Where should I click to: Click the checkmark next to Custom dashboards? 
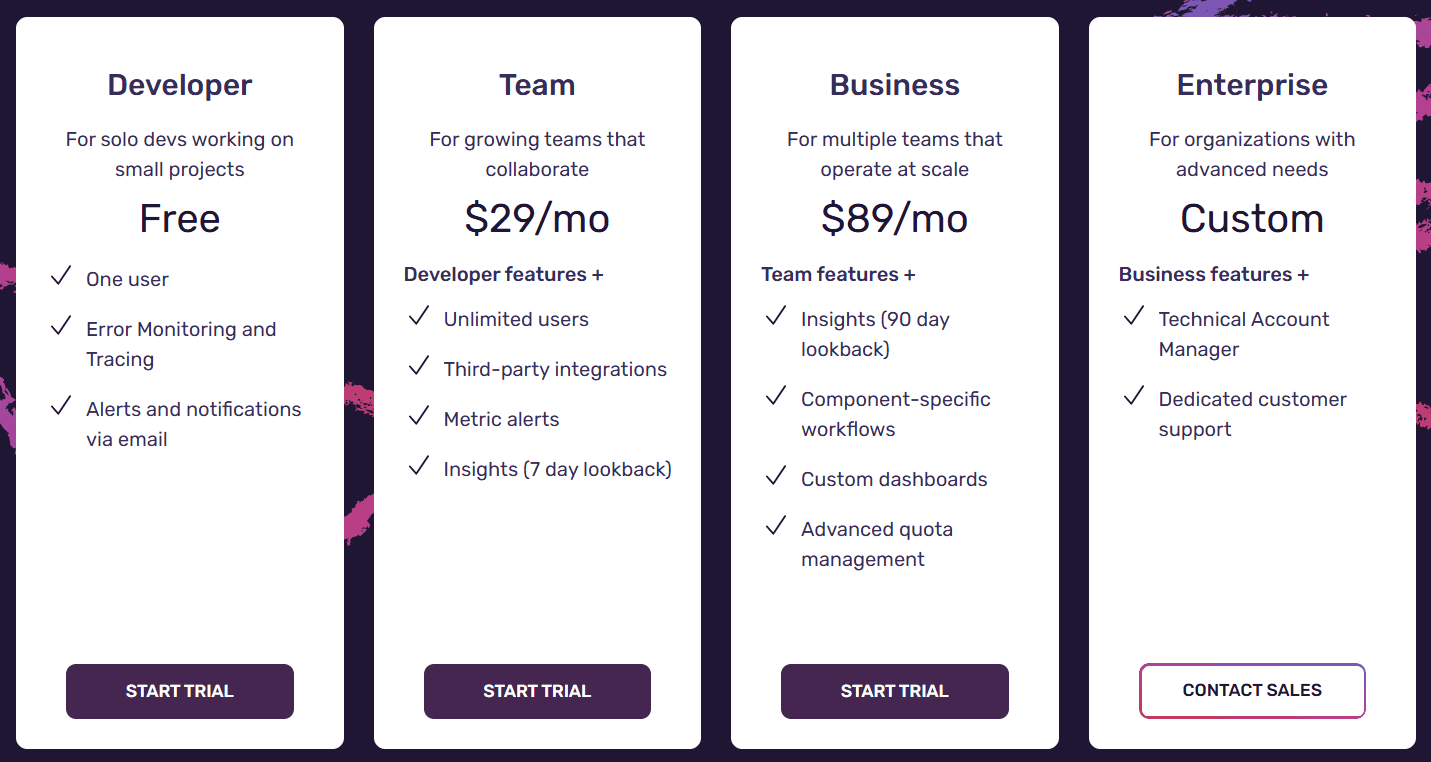[776, 476]
